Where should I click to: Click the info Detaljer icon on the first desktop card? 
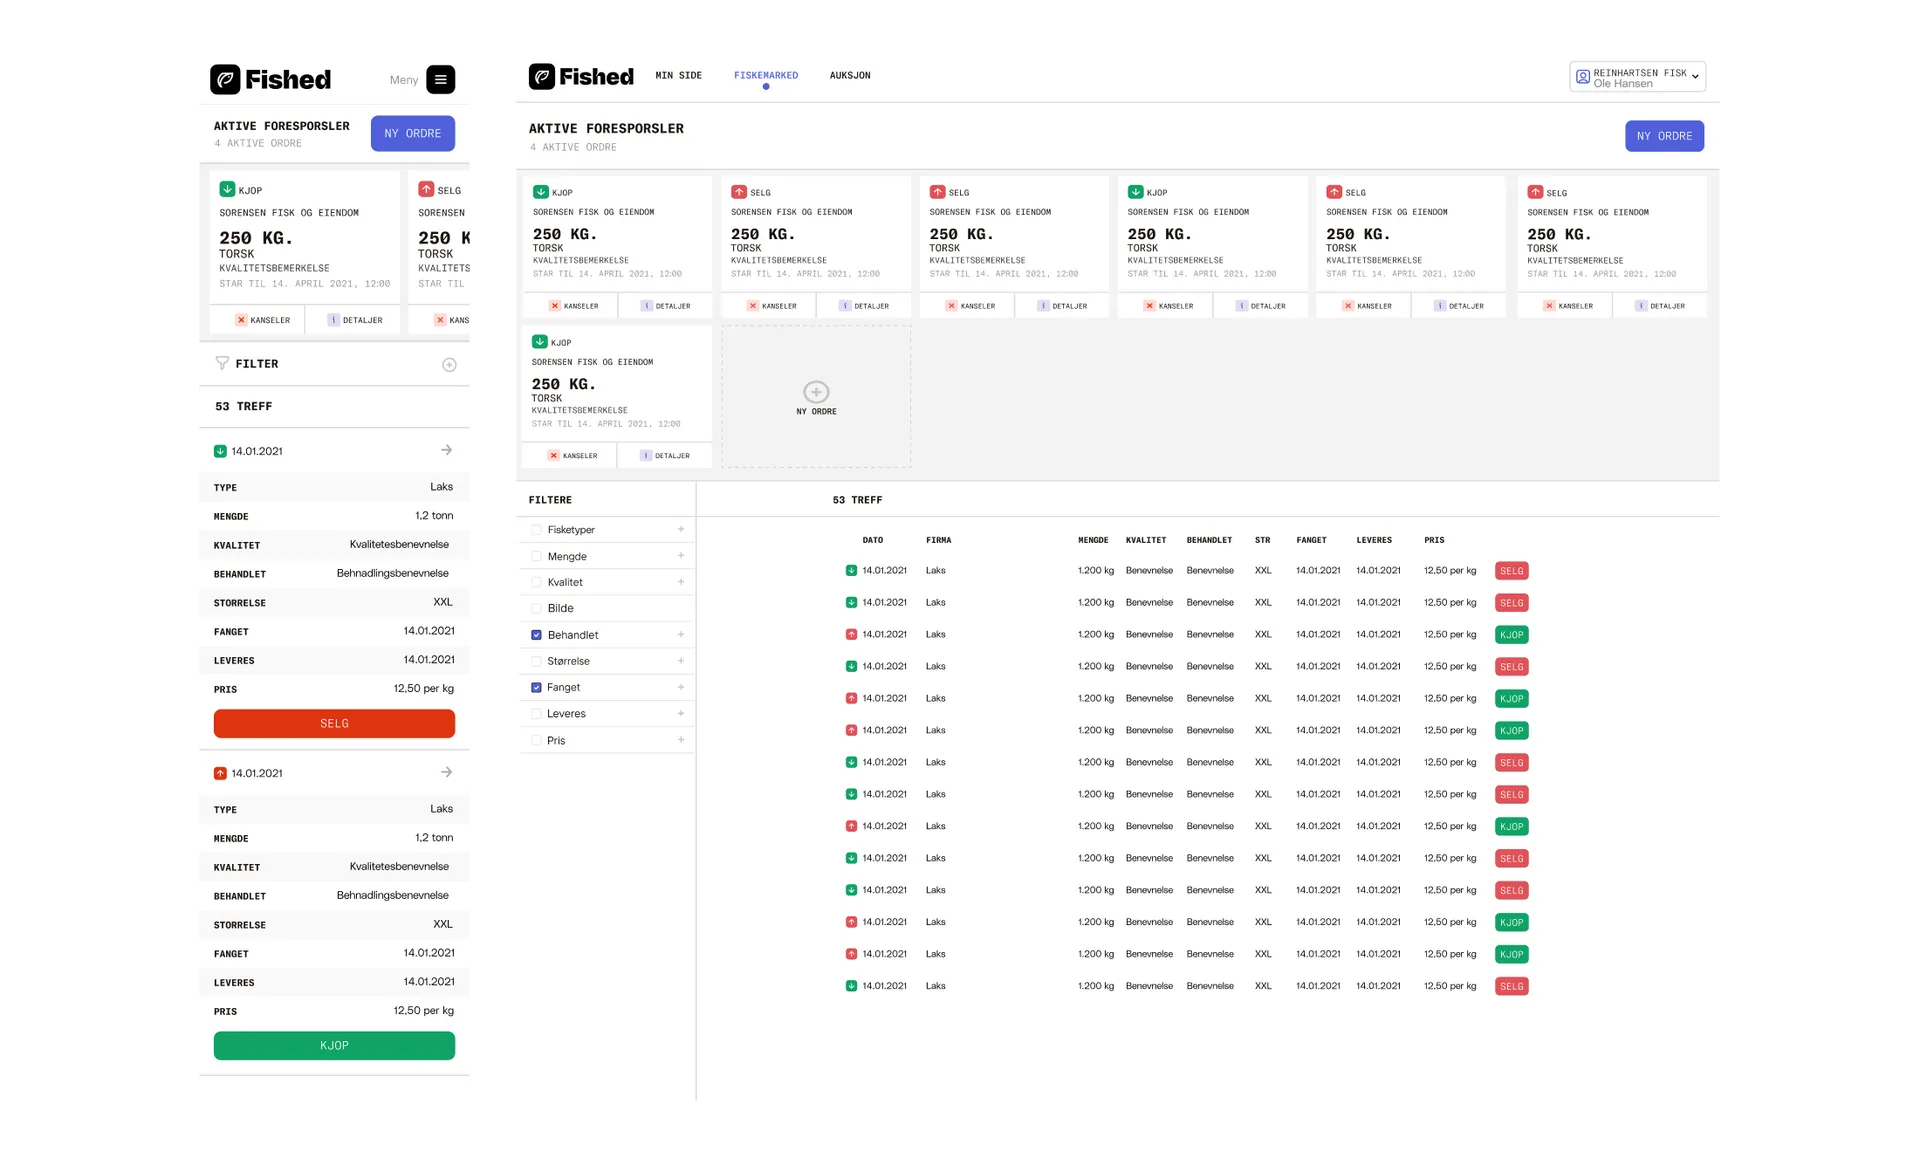[647, 306]
